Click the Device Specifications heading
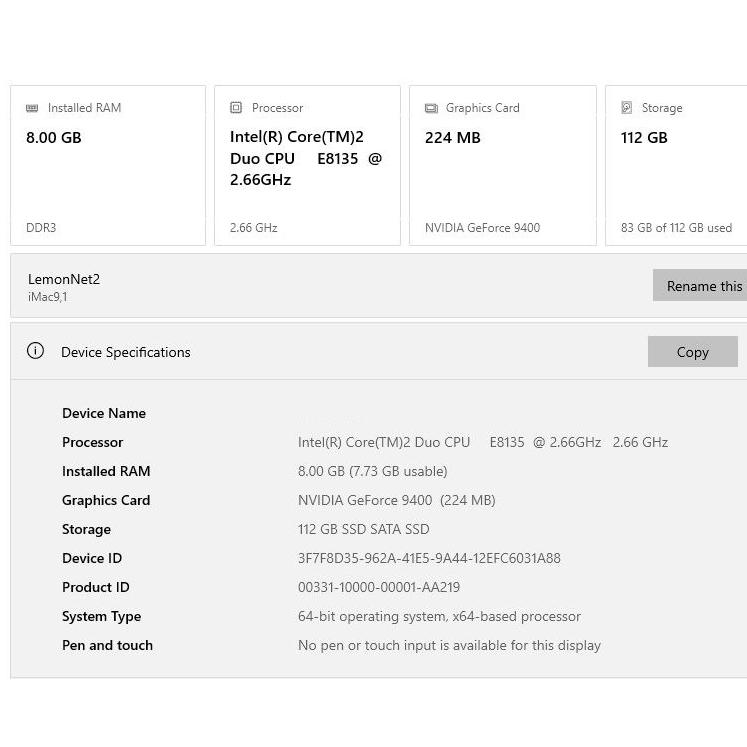The width and height of the screenshot is (747, 747). (126, 352)
